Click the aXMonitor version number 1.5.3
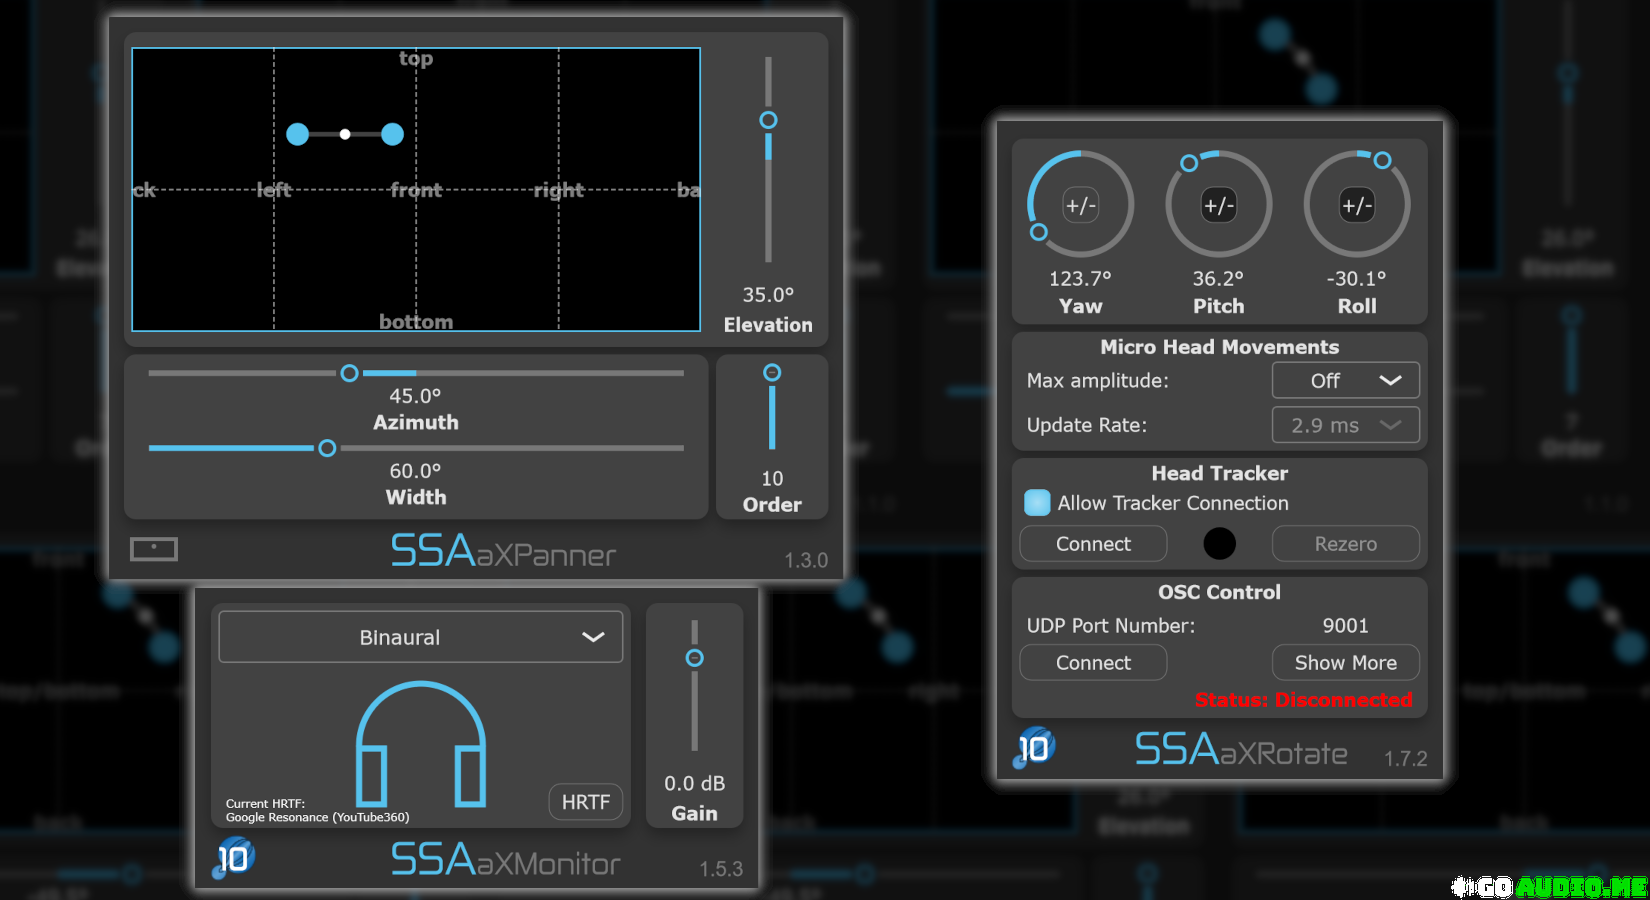 tap(721, 869)
